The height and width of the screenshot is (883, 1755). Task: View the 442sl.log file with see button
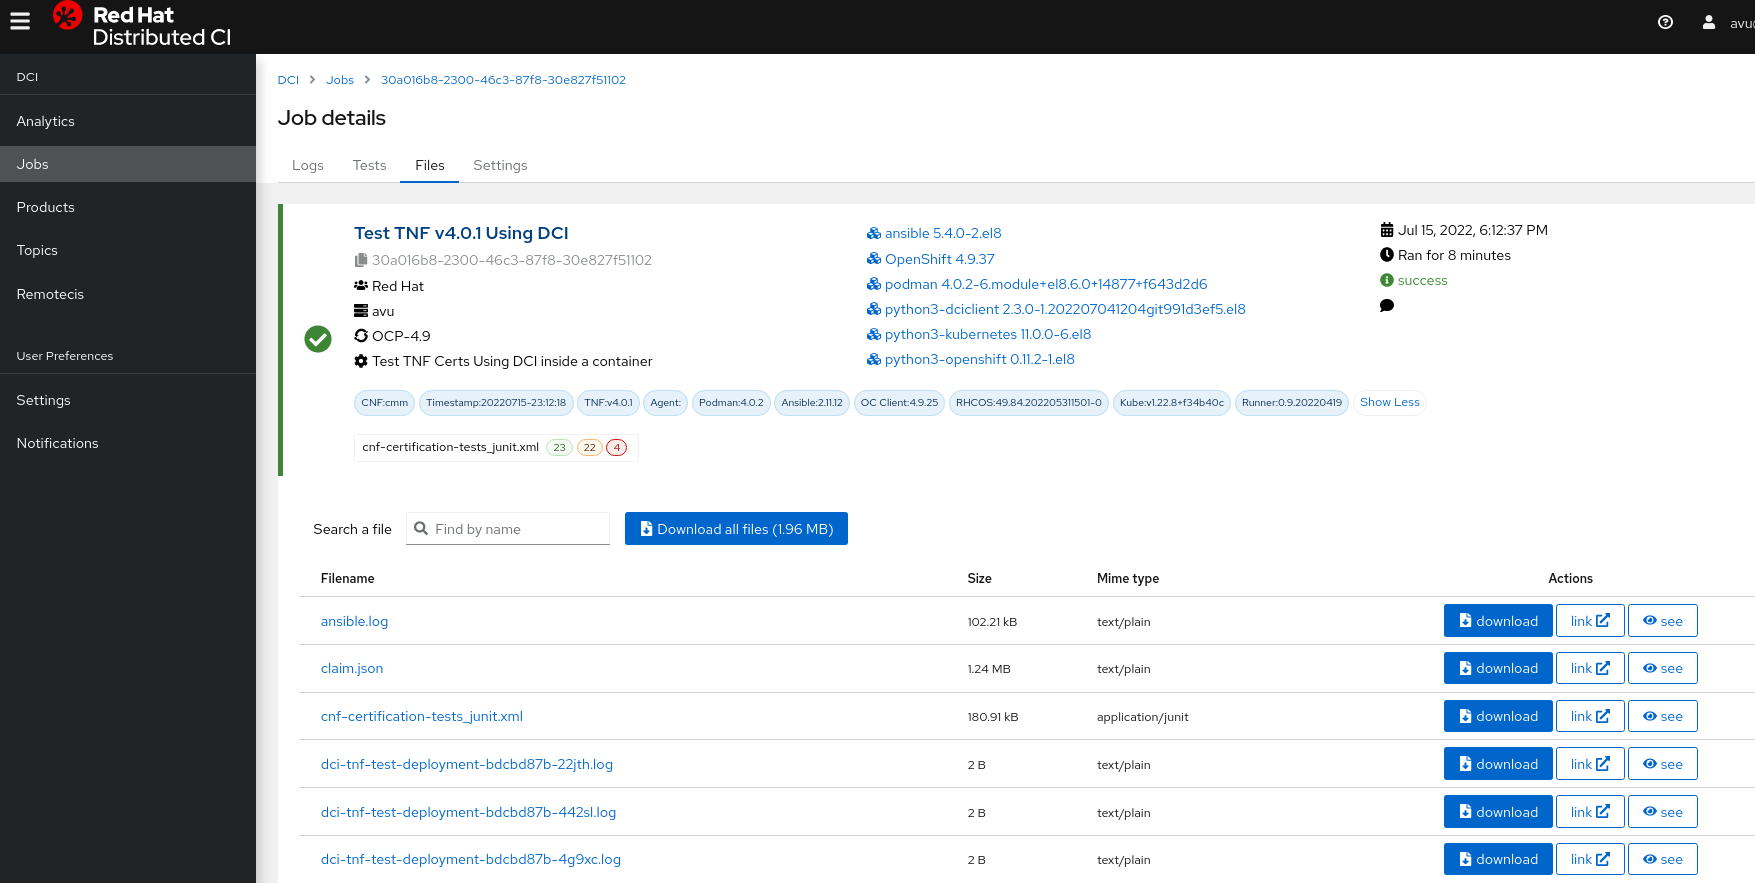1662,812
